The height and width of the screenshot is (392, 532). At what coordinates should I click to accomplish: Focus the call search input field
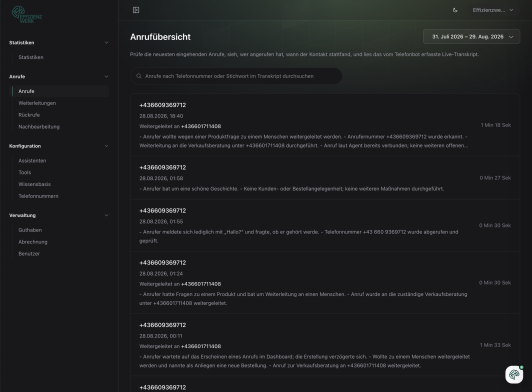pos(236,76)
